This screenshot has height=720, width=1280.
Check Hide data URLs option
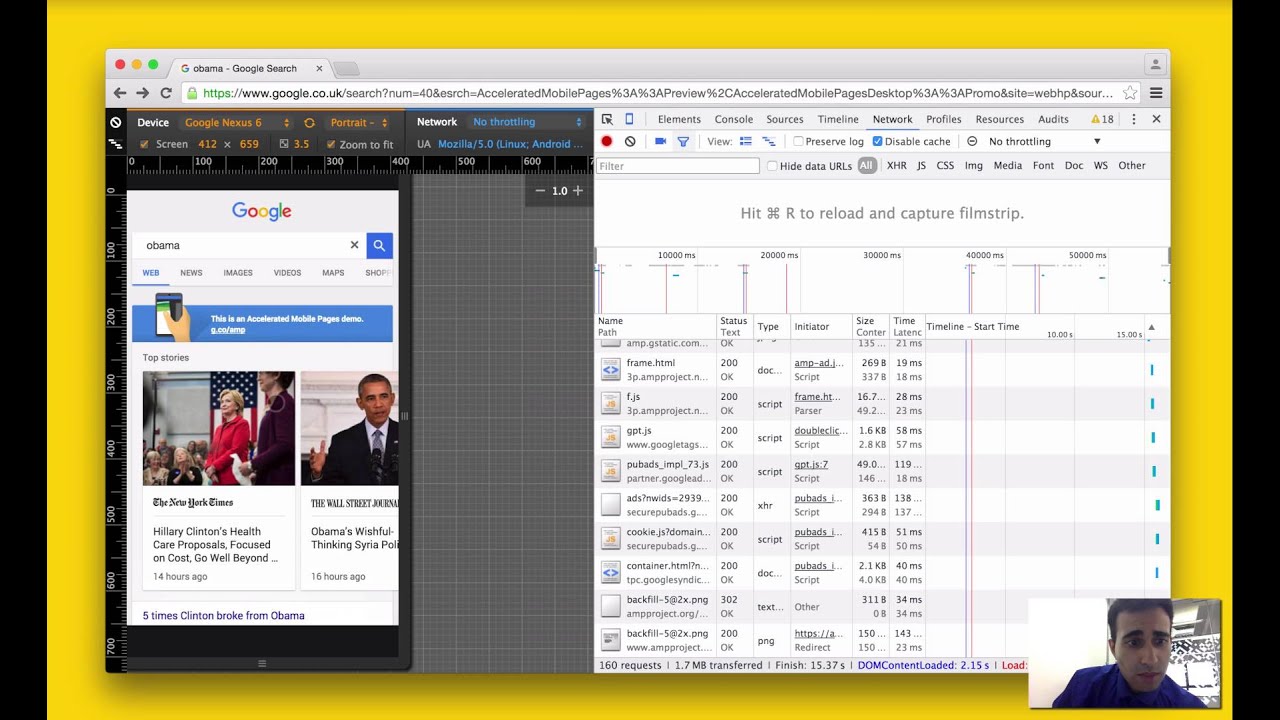coord(772,166)
